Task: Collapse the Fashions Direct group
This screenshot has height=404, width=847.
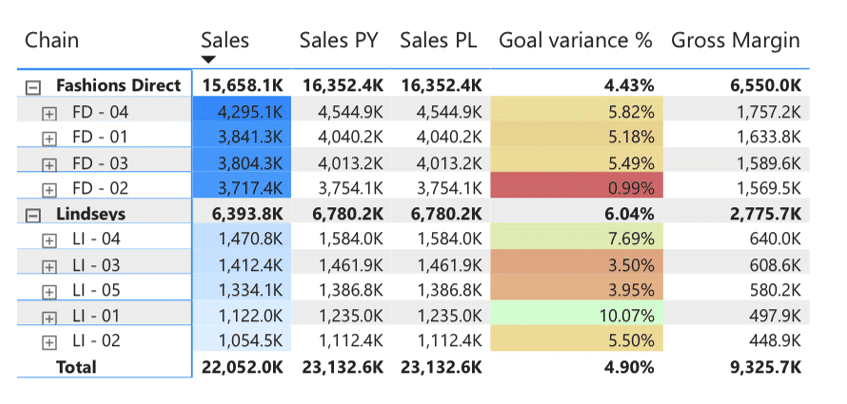Action: tap(33, 87)
